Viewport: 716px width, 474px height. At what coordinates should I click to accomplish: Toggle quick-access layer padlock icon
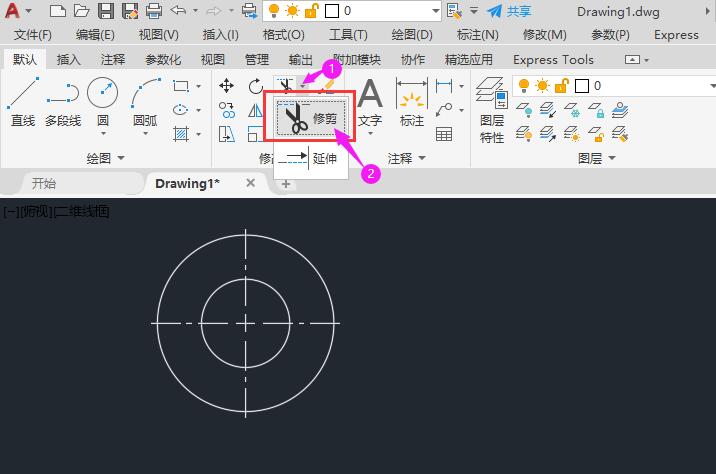coord(311,11)
